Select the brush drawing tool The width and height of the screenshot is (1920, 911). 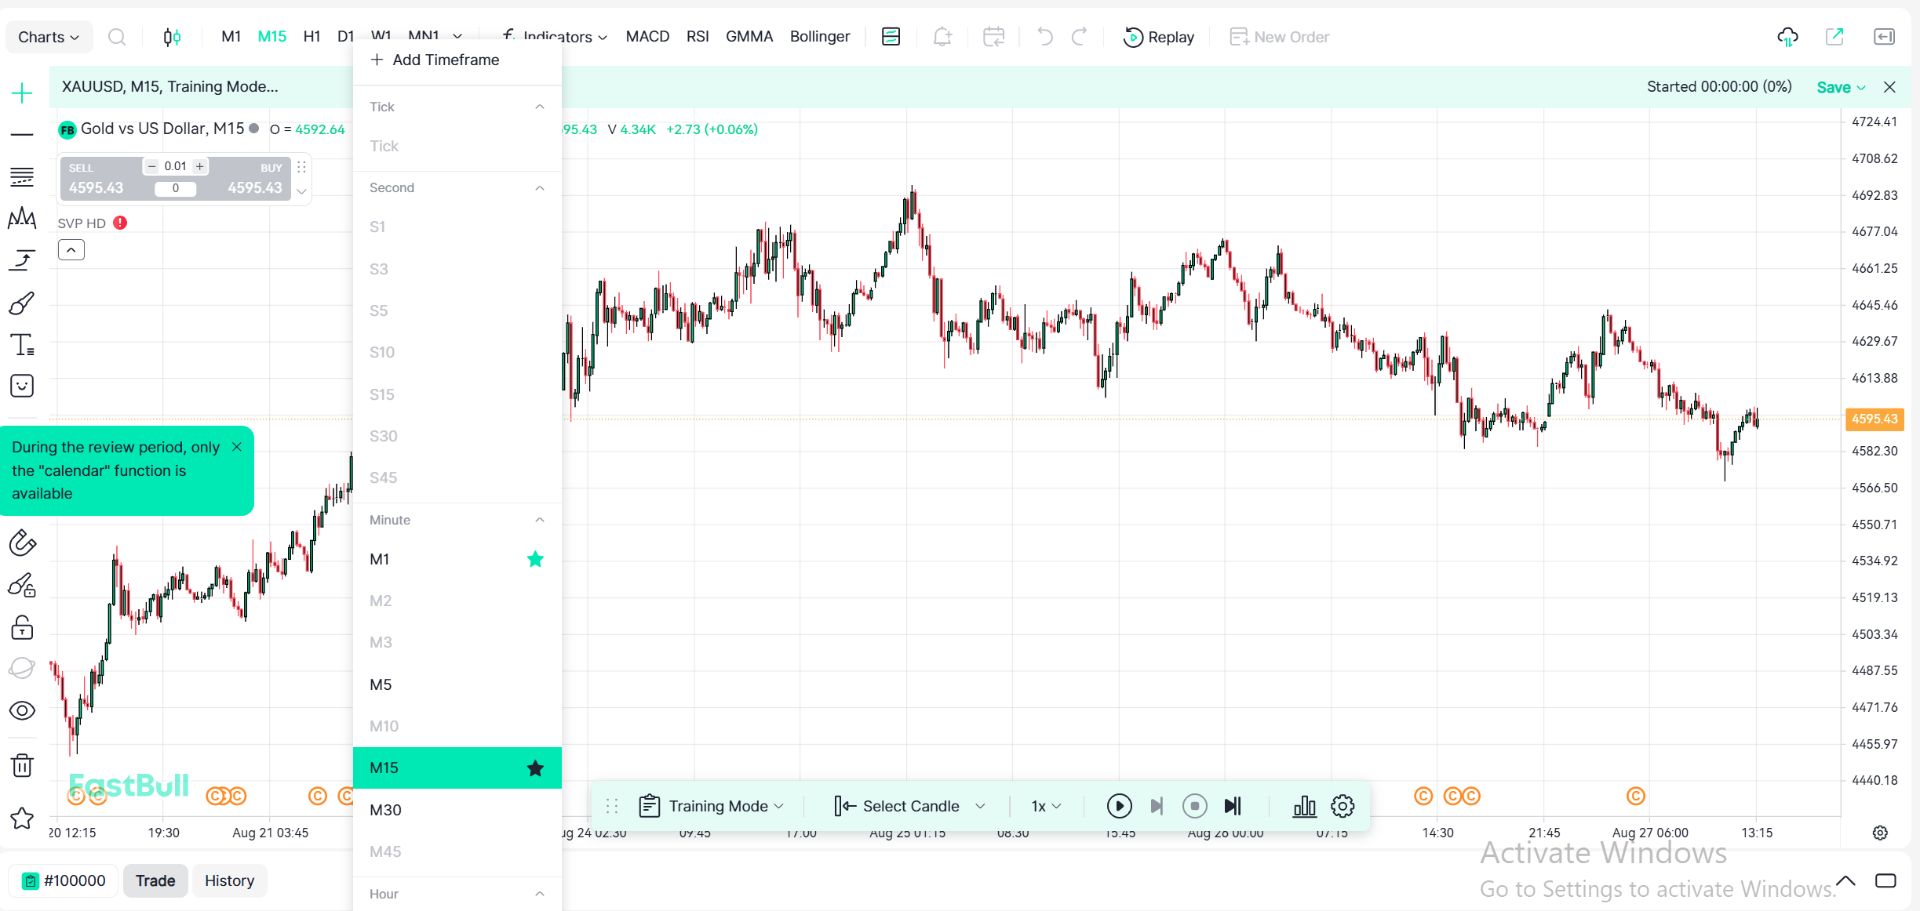click(x=22, y=303)
